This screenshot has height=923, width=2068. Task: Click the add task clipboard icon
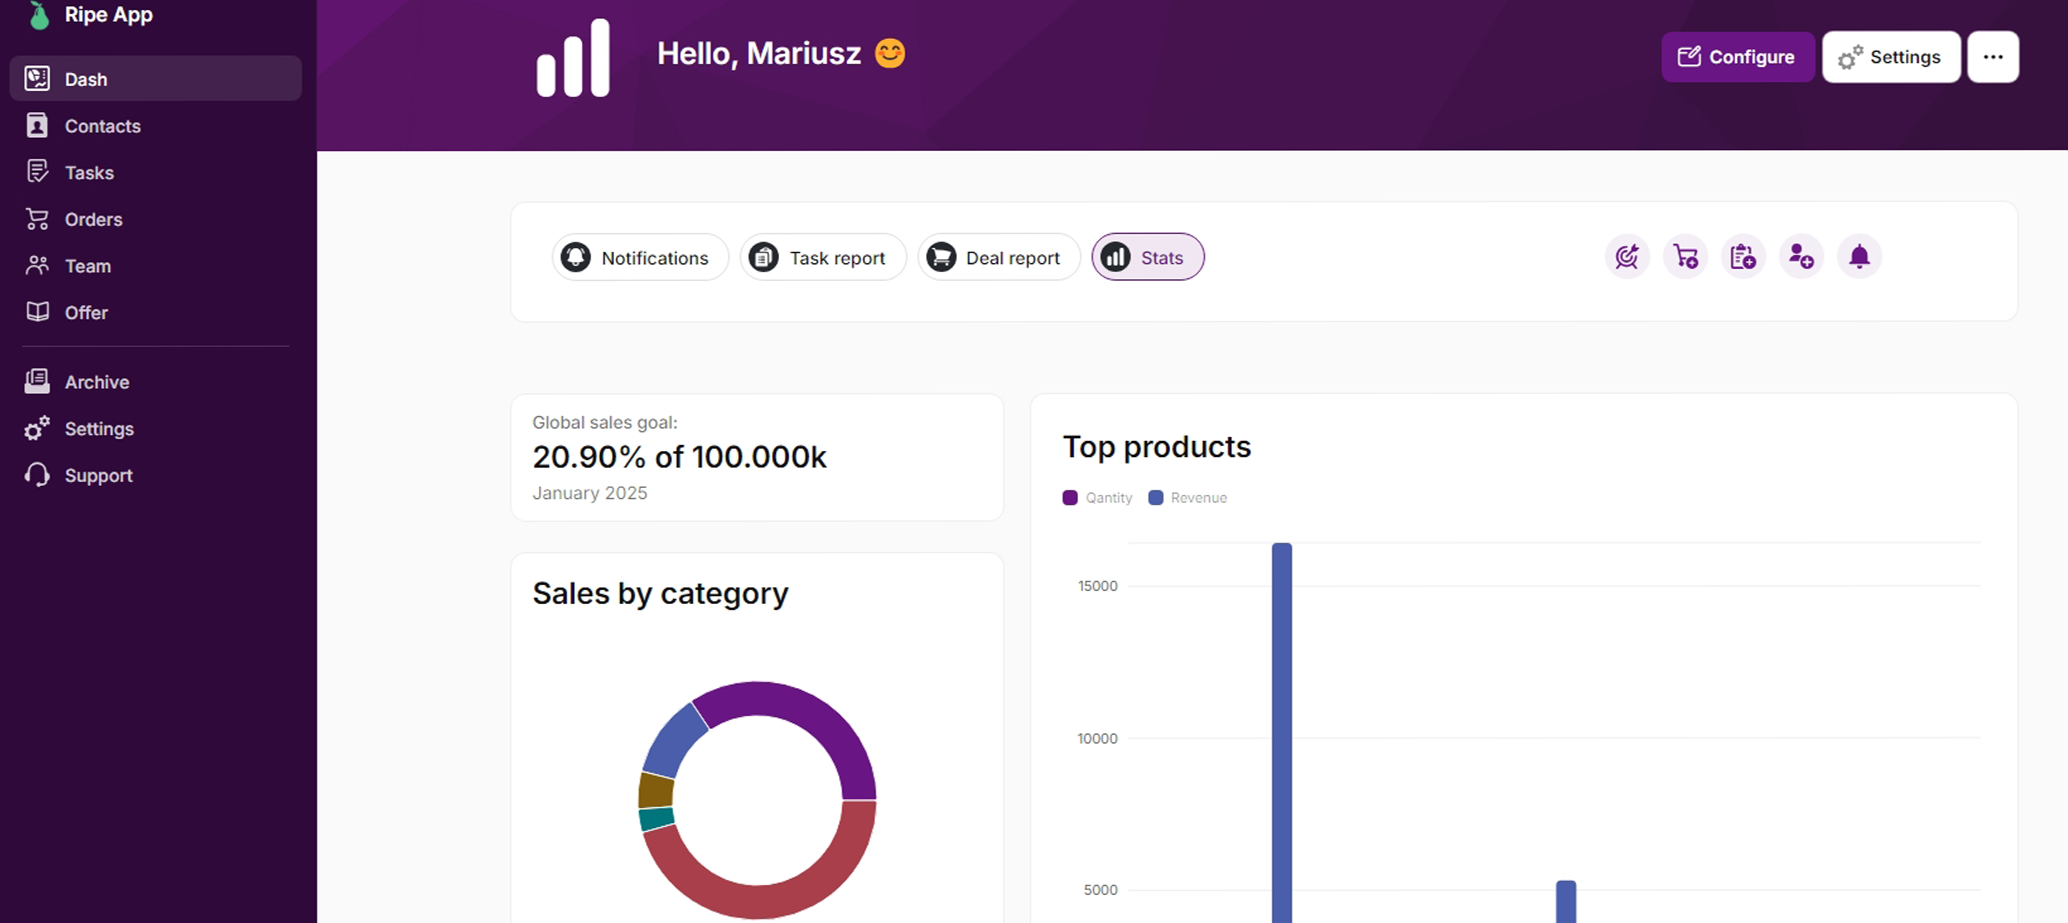coord(1743,257)
